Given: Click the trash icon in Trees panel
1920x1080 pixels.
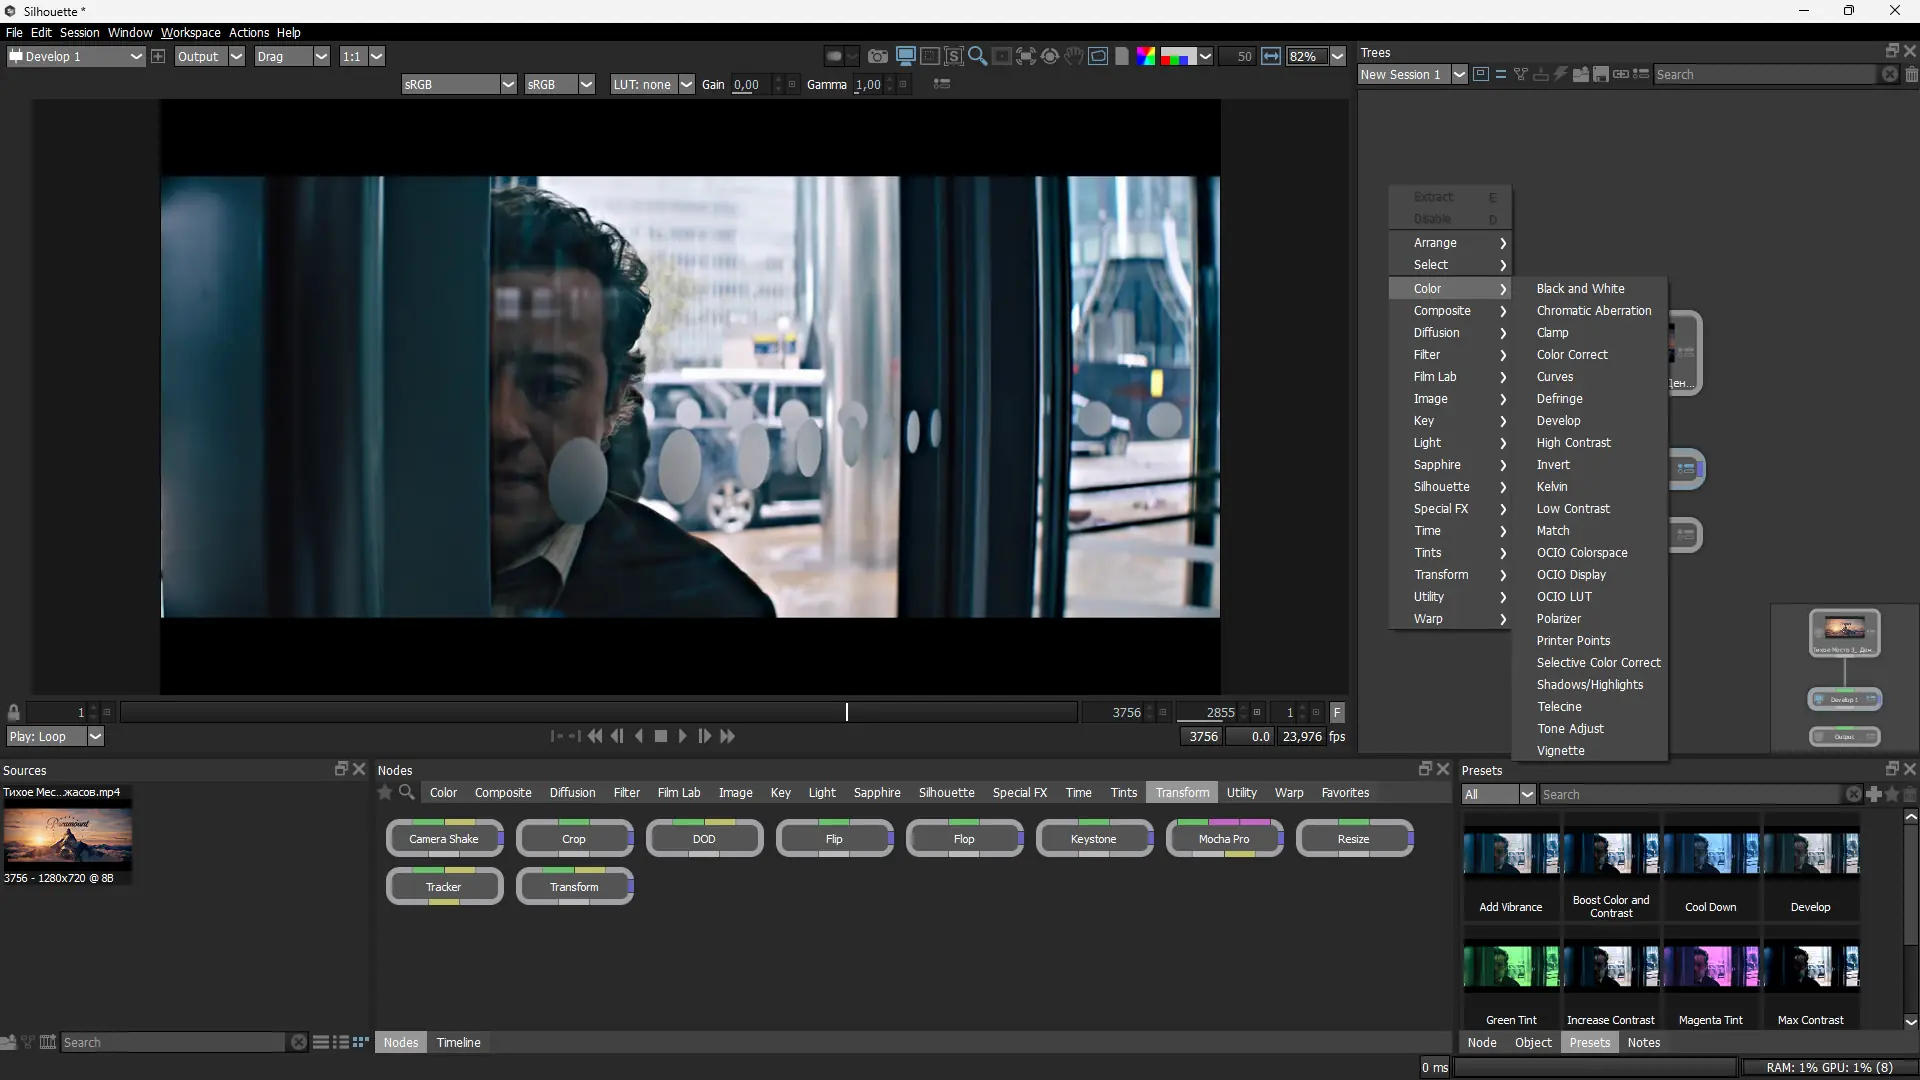Looking at the screenshot, I should 1911,75.
